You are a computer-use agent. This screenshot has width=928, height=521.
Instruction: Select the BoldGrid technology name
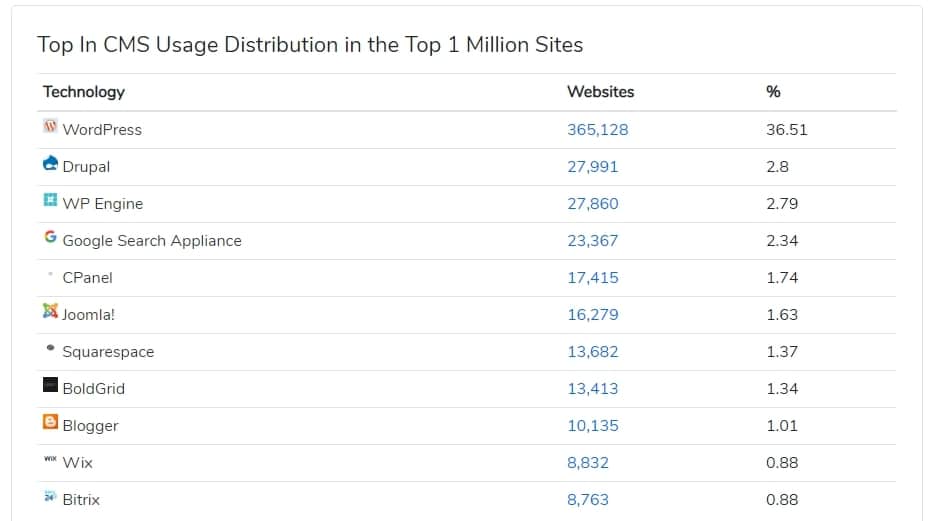pyautogui.click(x=94, y=389)
